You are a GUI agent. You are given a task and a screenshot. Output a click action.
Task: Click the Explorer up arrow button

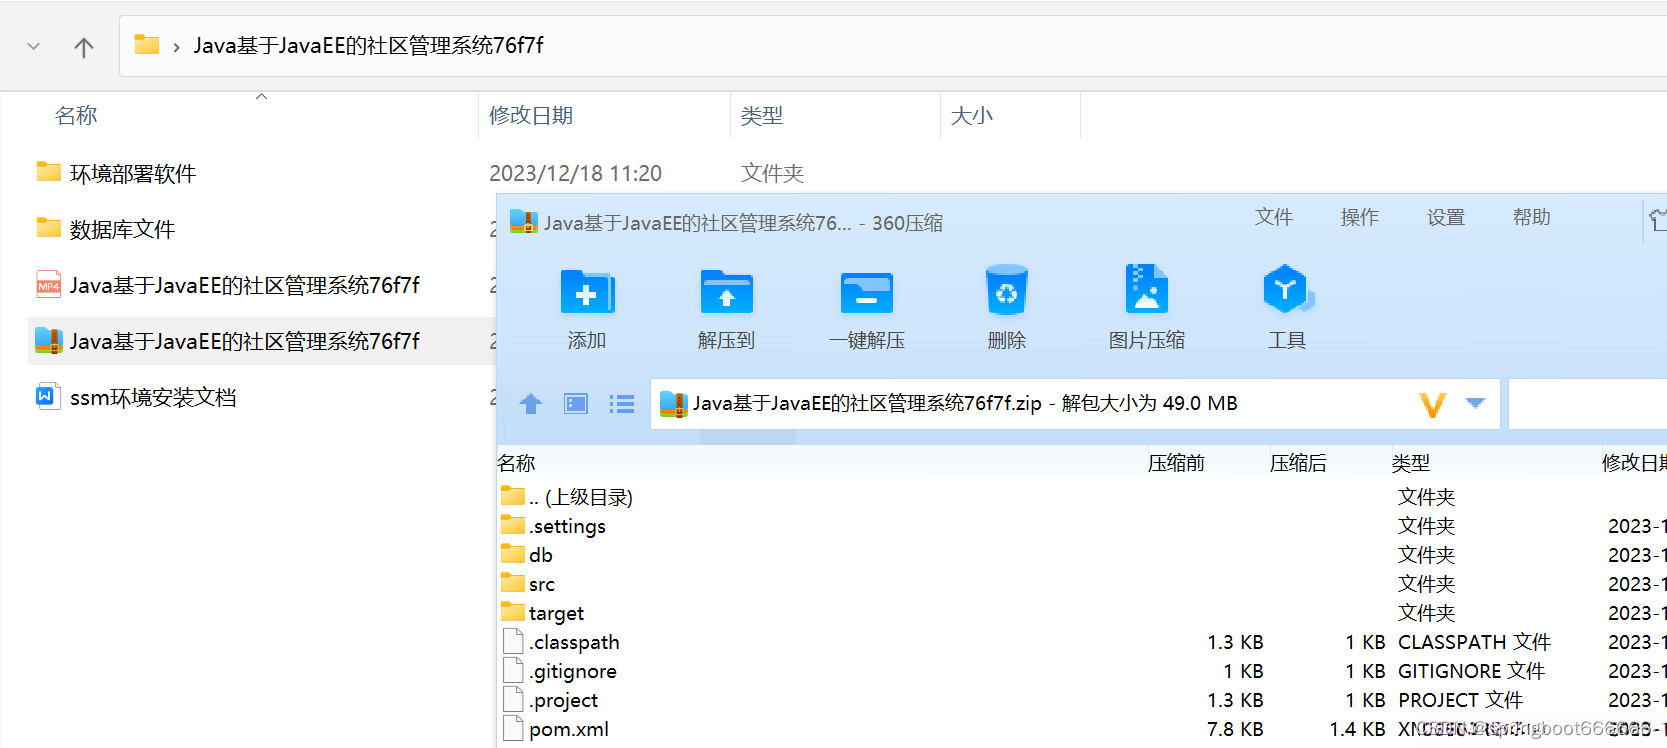(x=84, y=47)
